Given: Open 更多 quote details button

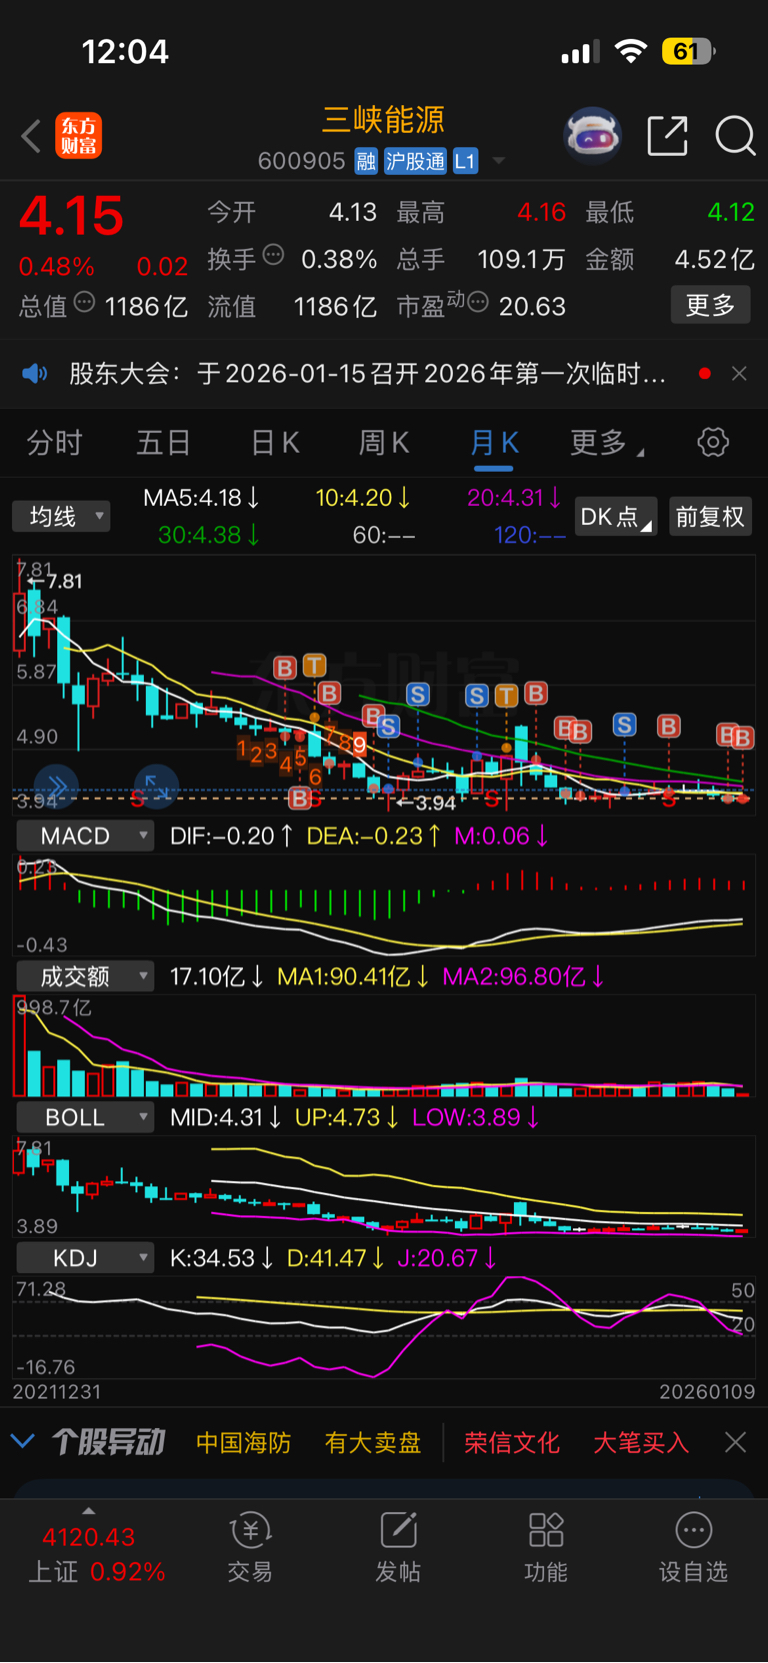Looking at the screenshot, I should pos(710,305).
